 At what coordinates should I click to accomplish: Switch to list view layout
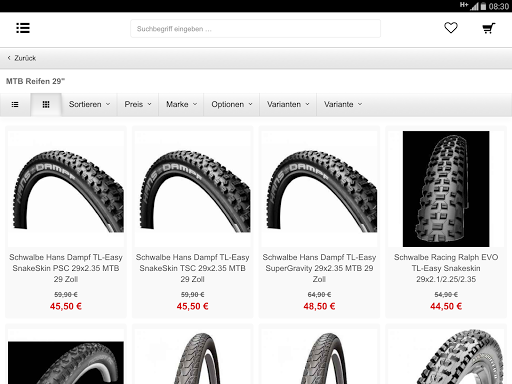tap(15, 105)
